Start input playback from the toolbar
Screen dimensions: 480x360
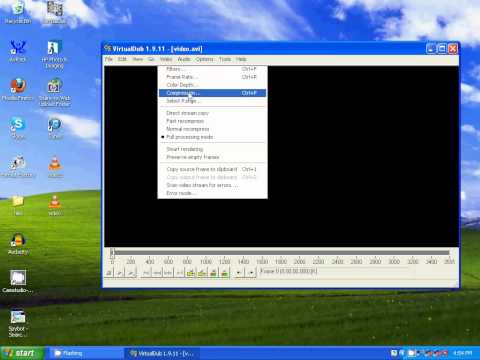[x=120, y=273]
